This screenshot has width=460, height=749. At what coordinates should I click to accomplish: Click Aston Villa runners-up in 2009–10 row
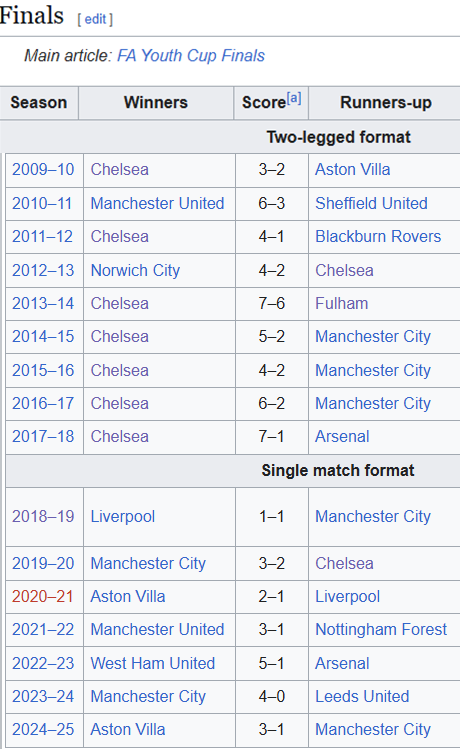(353, 170)
